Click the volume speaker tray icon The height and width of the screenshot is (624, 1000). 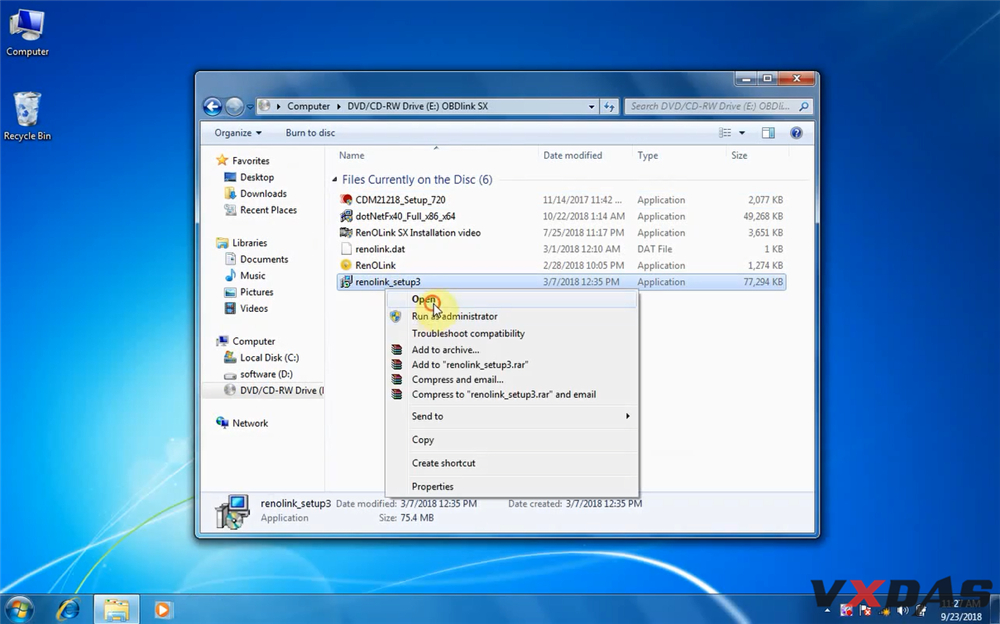point(901,611)
